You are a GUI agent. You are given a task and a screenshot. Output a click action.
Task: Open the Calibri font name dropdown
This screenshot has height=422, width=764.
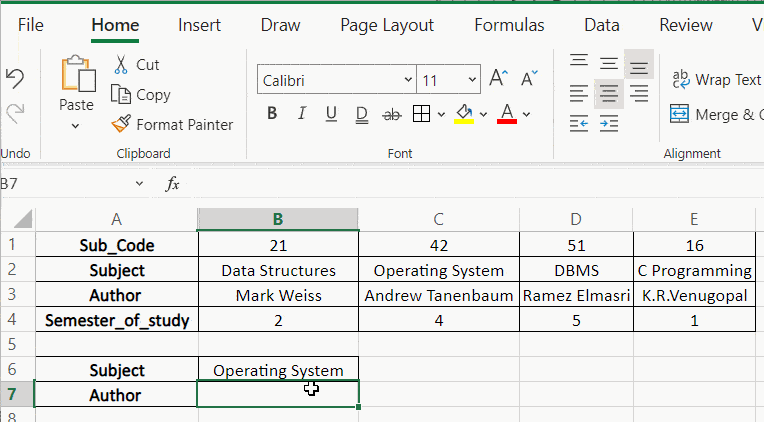coord(408,79)
